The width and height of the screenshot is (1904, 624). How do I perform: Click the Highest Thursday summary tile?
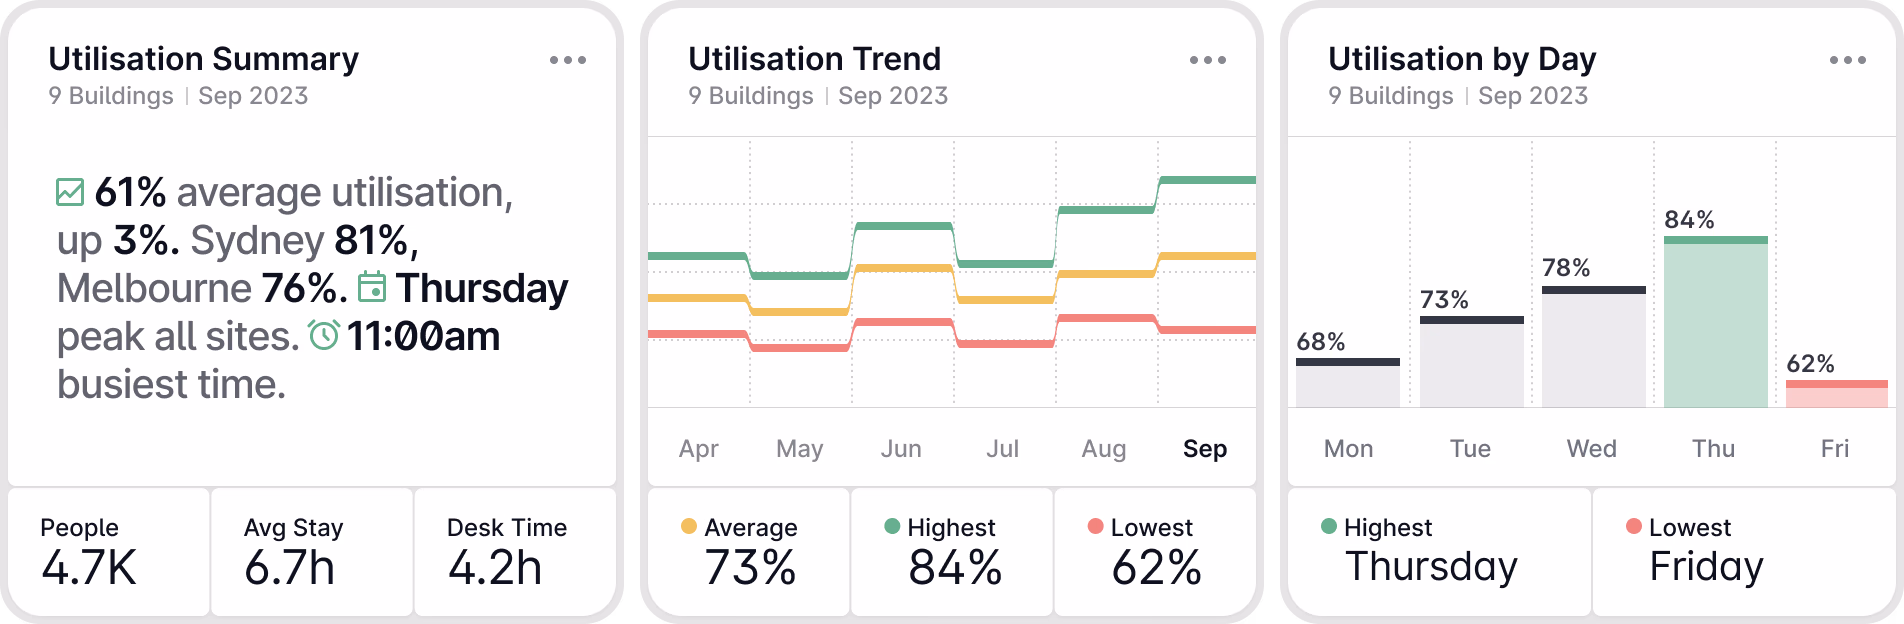click(x=1439, y=552)
